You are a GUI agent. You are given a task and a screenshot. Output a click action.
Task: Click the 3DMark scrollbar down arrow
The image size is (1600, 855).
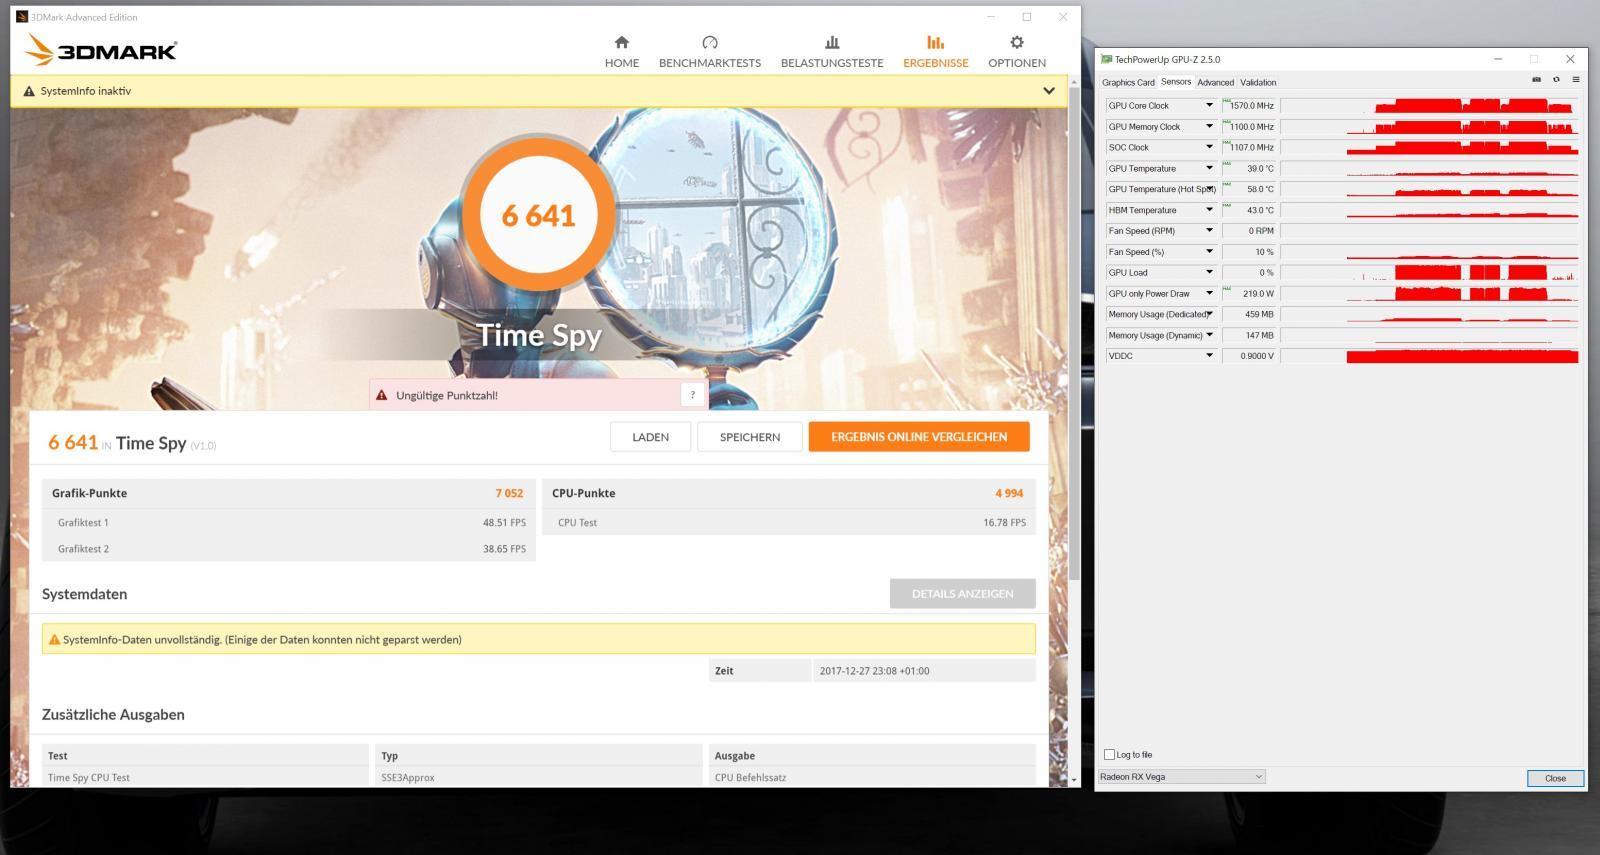(x=1074, y=779)
